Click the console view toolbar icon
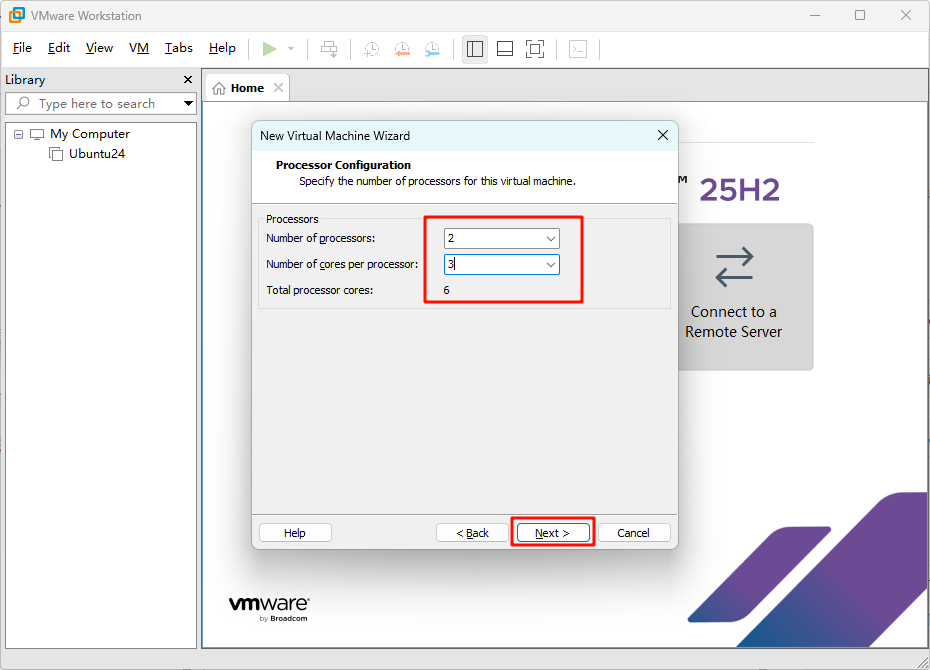 [x=578, y=49]
